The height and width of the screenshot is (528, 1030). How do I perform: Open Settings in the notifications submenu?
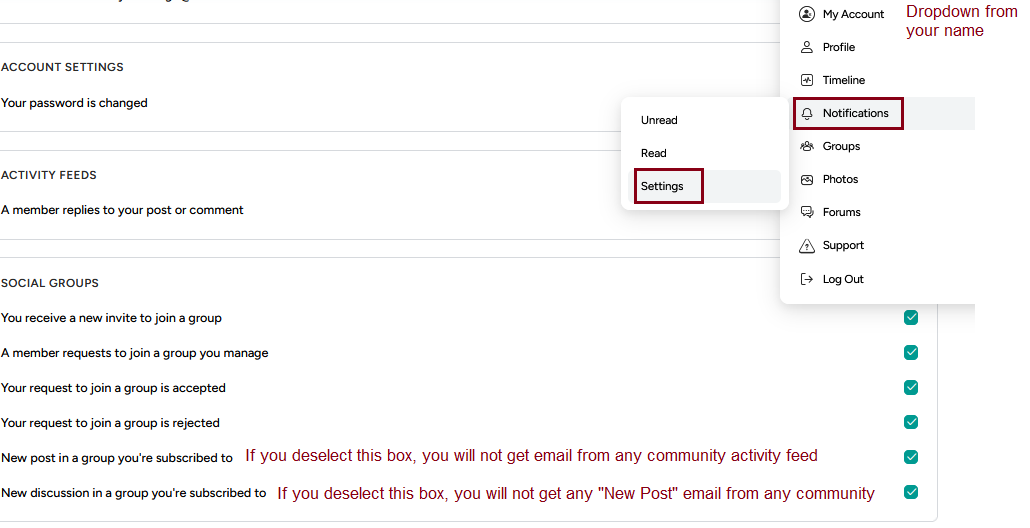coord(661,187)
